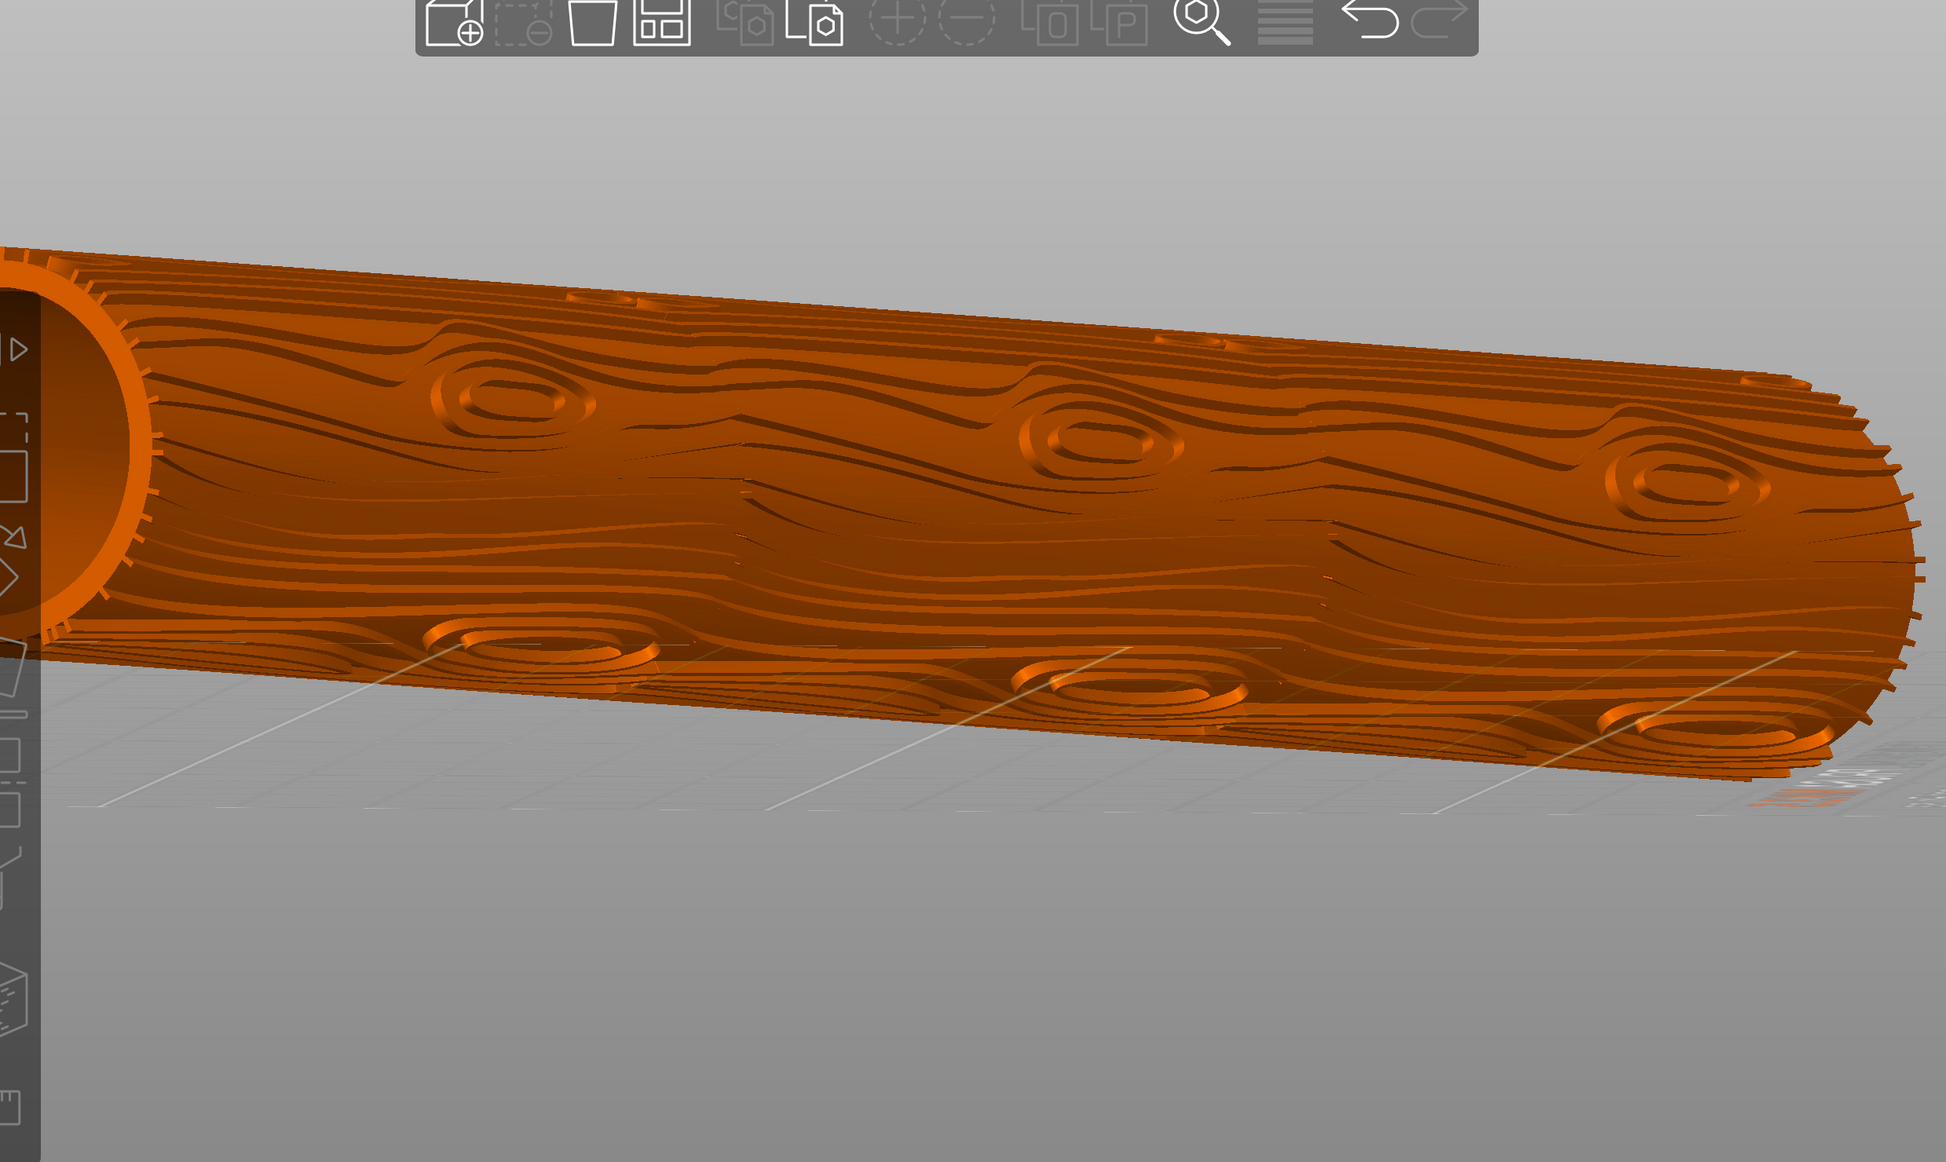The image size is (1946, 1162).
Task: Click the Arrange objects icon
Action: 662,22
